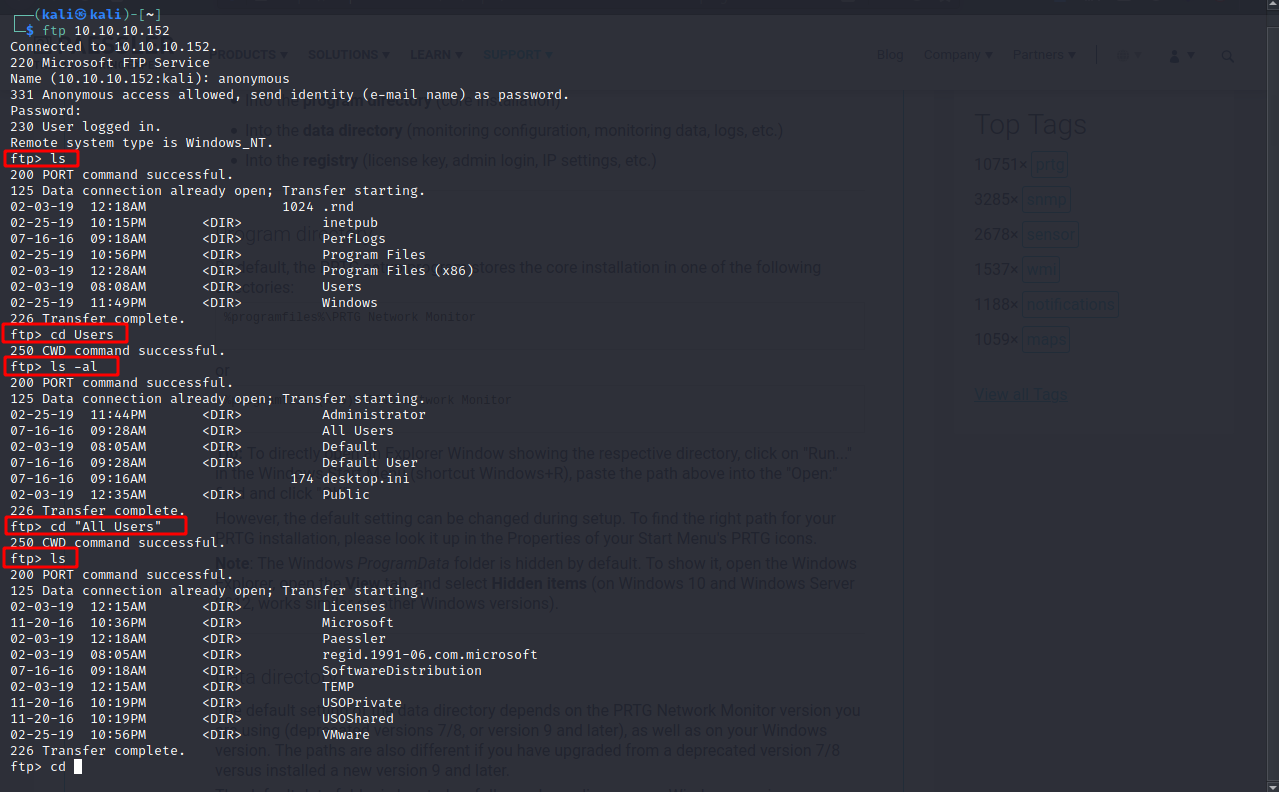Screen dimensions: 1279x792
Task: Click the 'Name (10.10.10.152:kali): anonymous' line
Action: click(150, 79)
